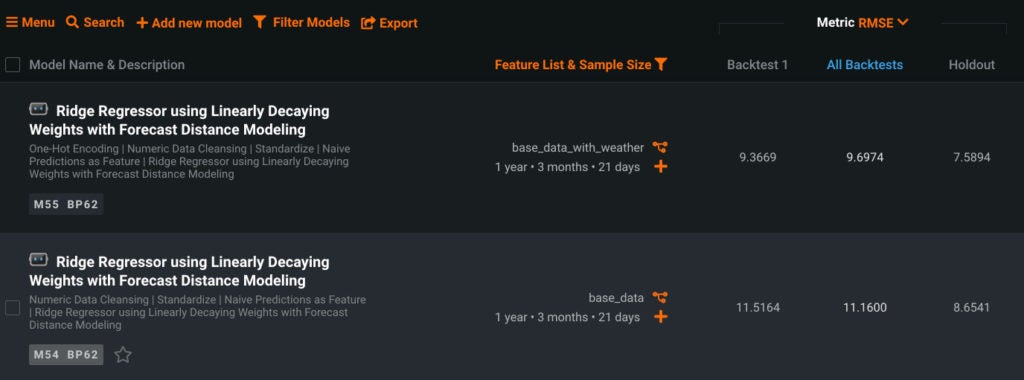The width and height of the screenshot is (1024, 380).
Task: Toggle the select-all models checkbox
Action: [x=12, y=65]
